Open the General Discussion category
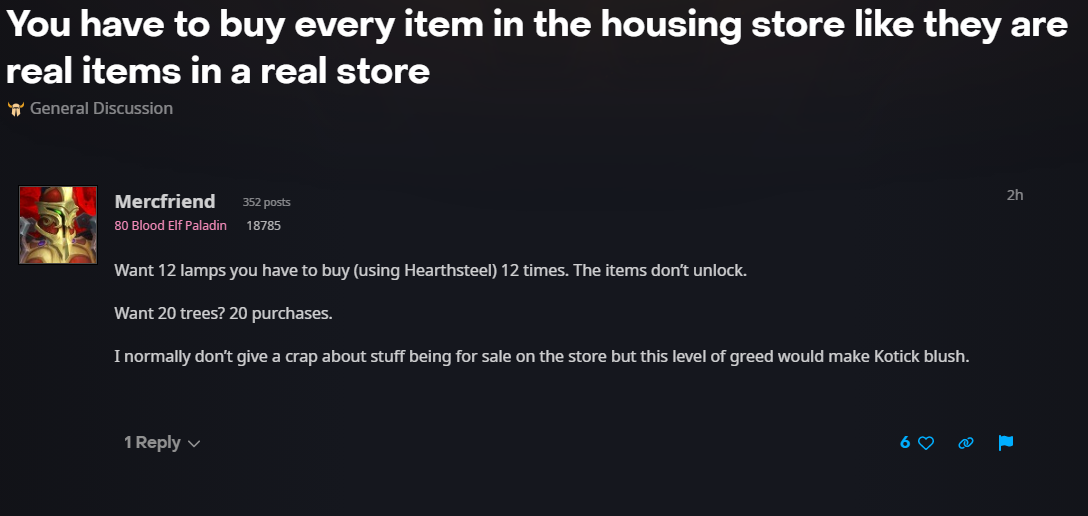 (101, 108)
